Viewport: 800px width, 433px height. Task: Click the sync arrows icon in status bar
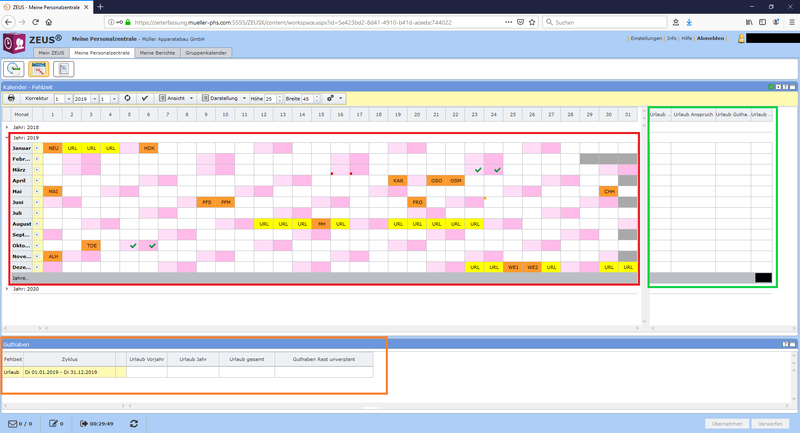pyautogui.click(x=134, y=424)
